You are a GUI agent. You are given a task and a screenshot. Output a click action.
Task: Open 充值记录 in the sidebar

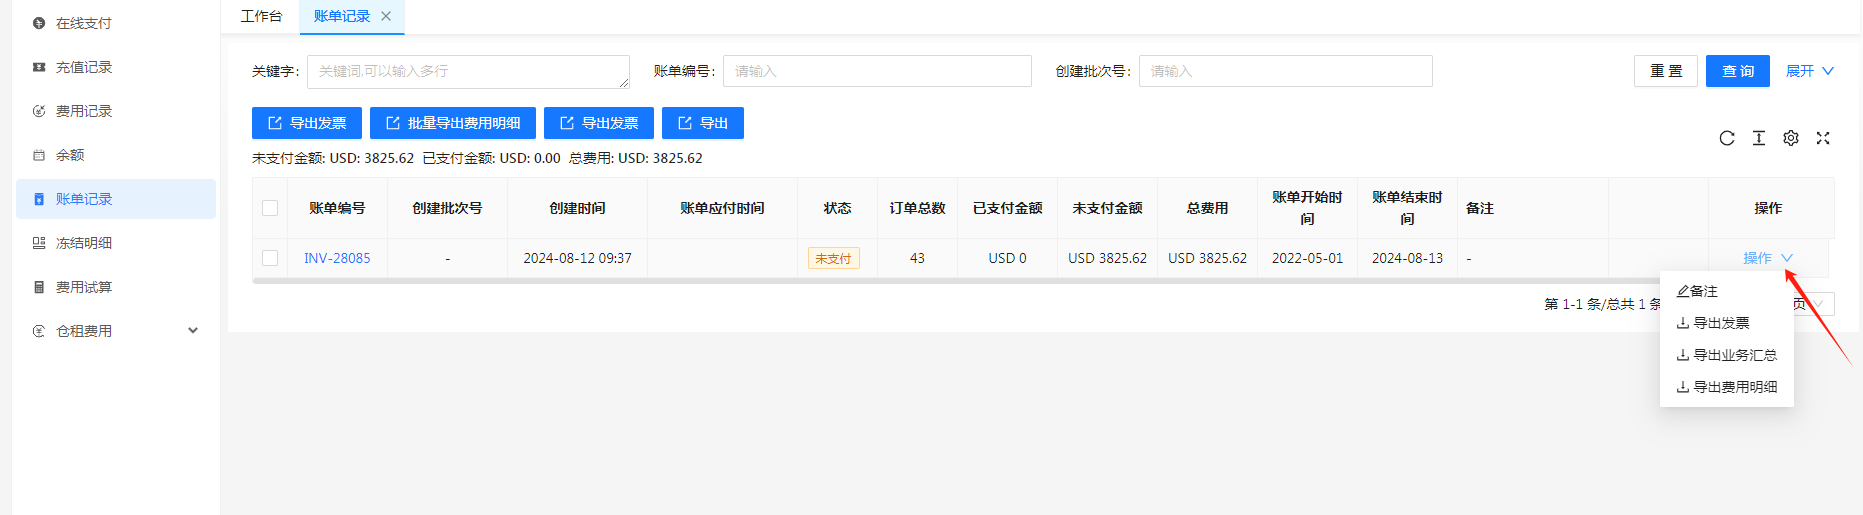coord(84,67)
